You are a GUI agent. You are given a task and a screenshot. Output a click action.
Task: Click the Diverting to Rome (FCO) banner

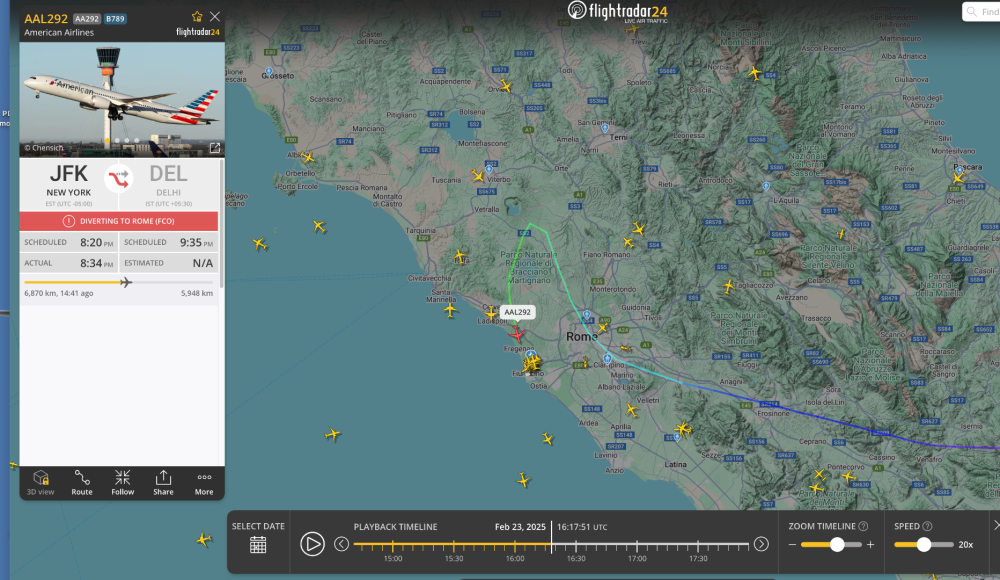[119, 221]
